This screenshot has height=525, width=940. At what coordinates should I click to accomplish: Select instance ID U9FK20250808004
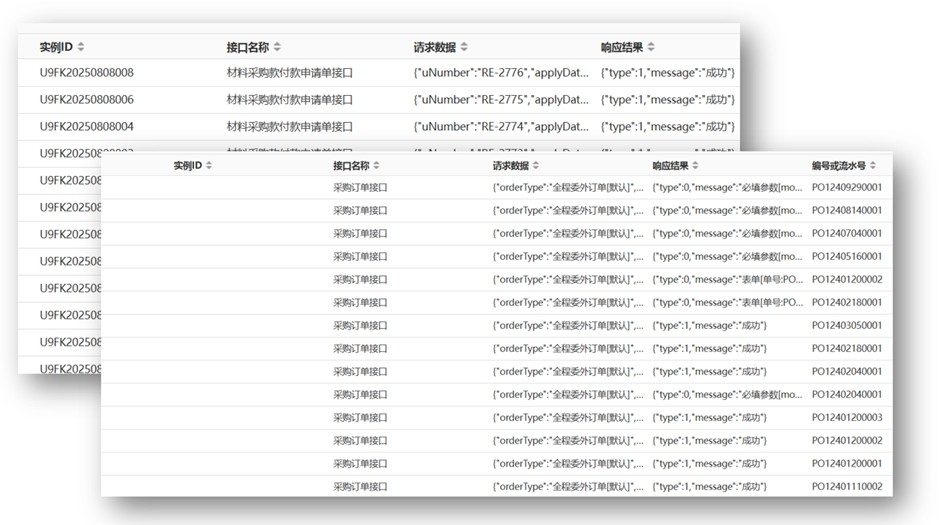[86, 126]
